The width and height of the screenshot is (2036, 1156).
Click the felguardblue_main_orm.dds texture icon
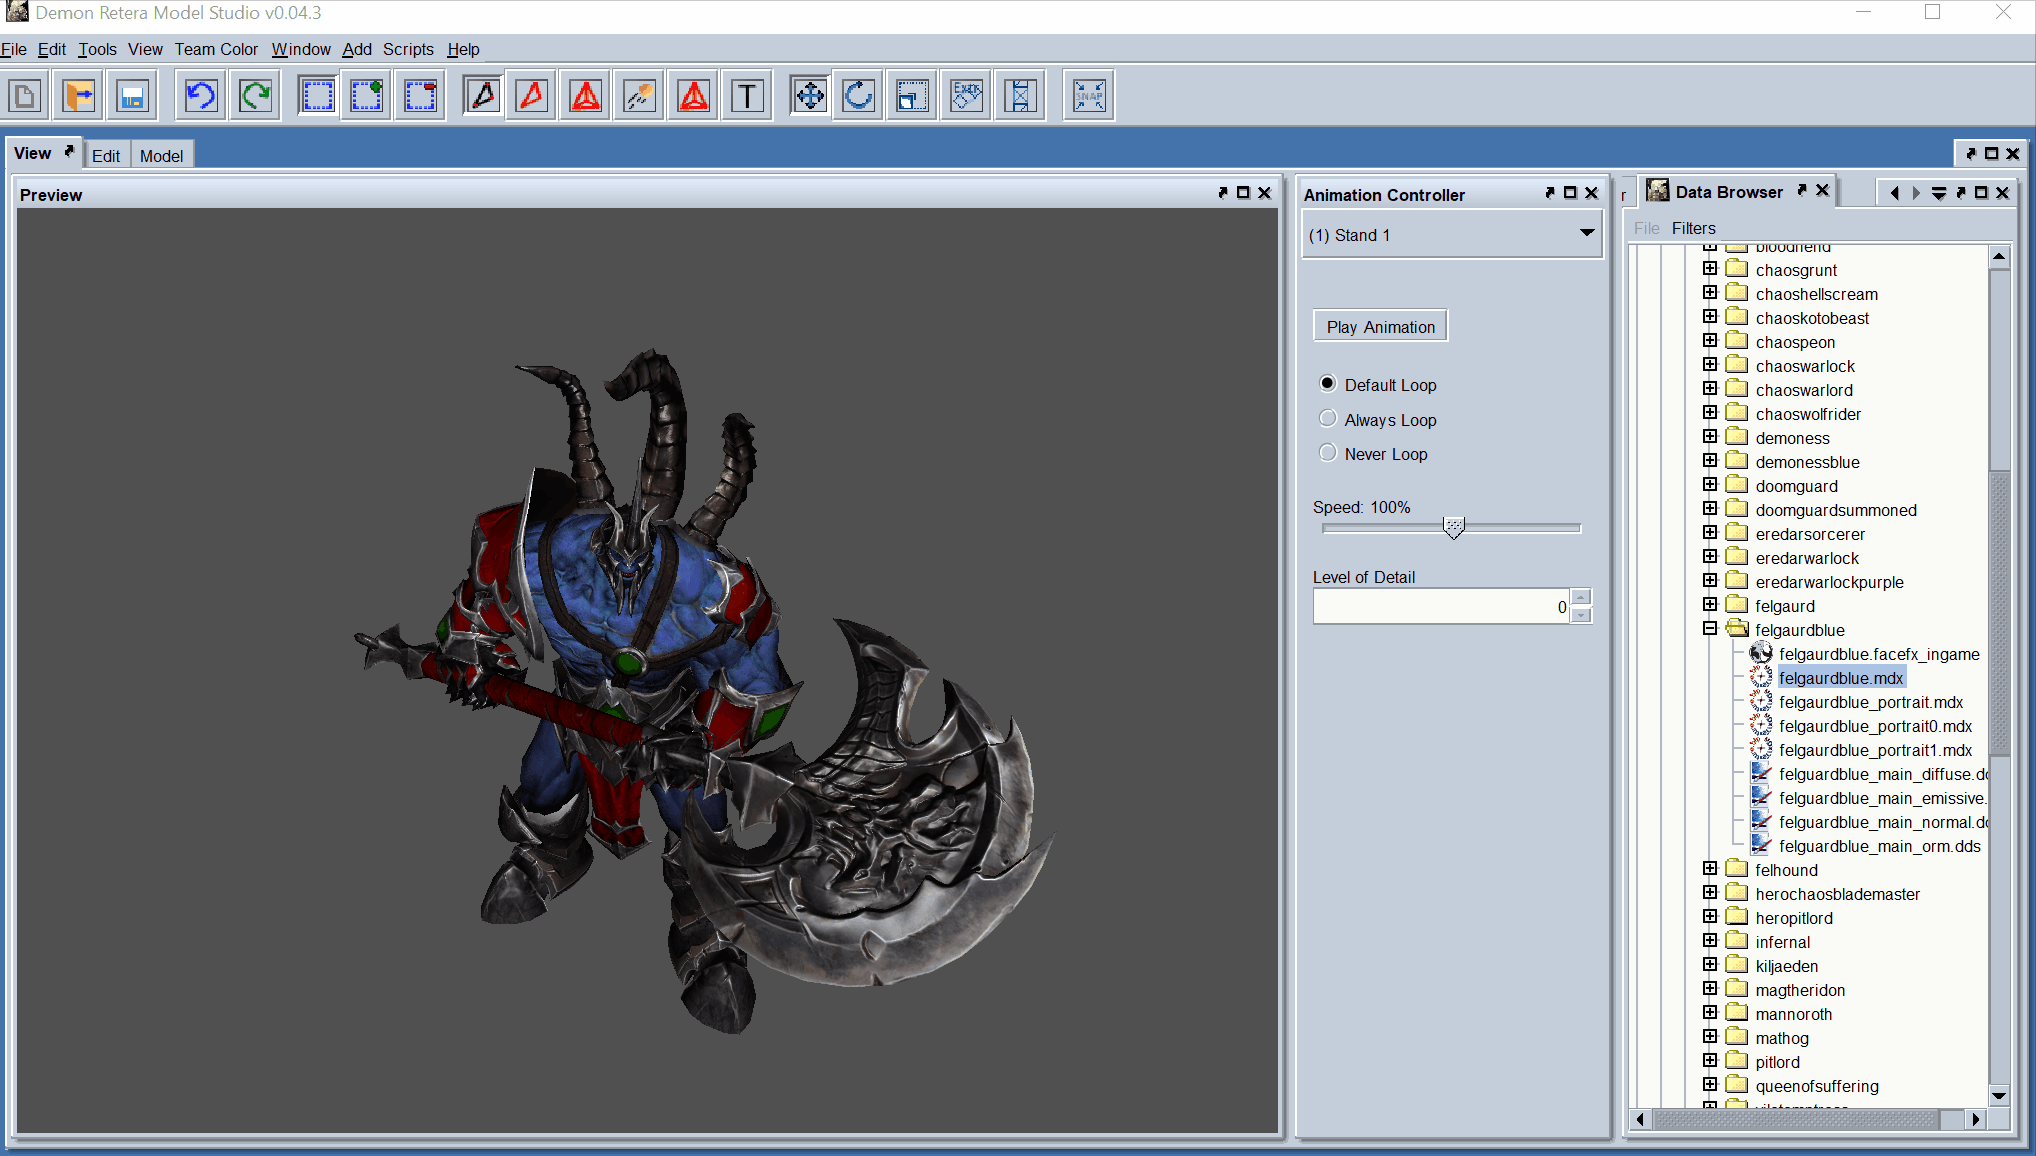click(x=1761, y=846)
